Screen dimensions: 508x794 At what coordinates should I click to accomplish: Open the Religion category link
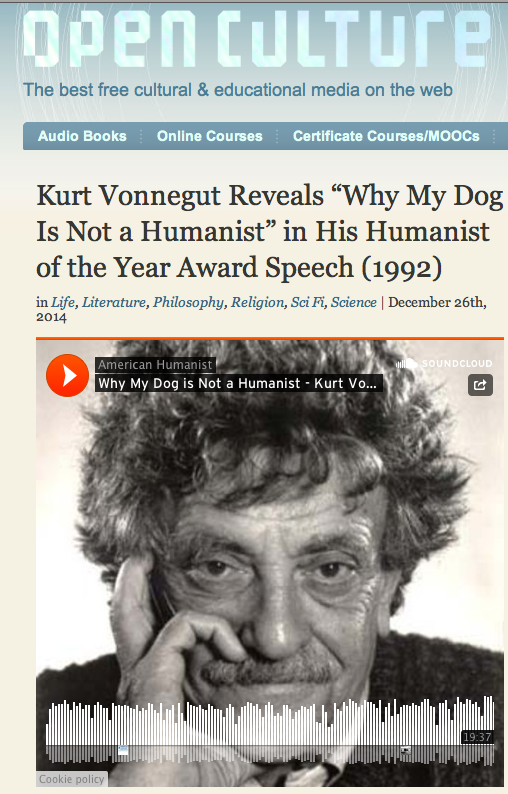click(x=258, y=302)
